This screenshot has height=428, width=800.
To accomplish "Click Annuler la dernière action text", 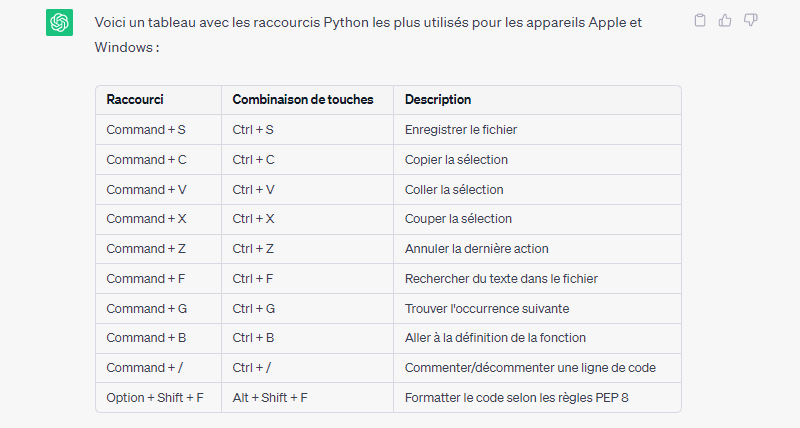I will click(476, 249).
